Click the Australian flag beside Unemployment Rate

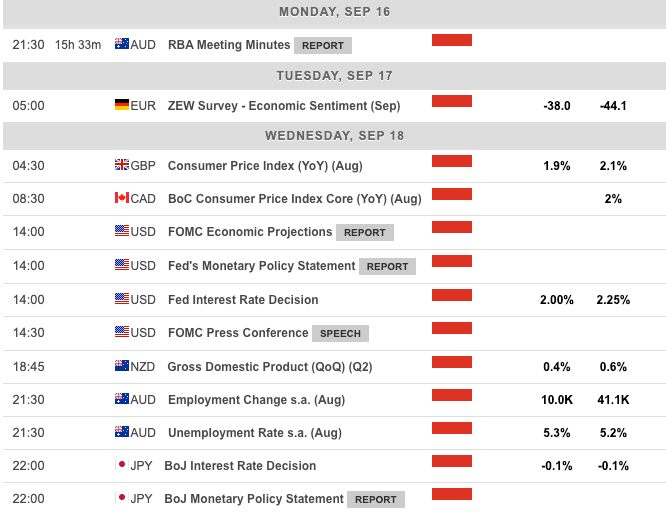coord(122,433)
